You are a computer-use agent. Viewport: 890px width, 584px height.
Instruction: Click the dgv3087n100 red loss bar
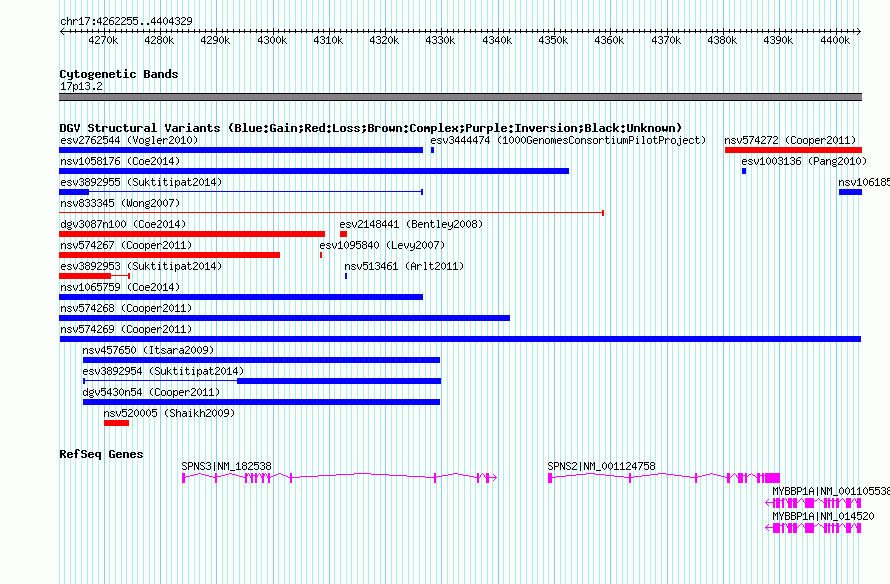pyautogui.click(x=192, y=234)
